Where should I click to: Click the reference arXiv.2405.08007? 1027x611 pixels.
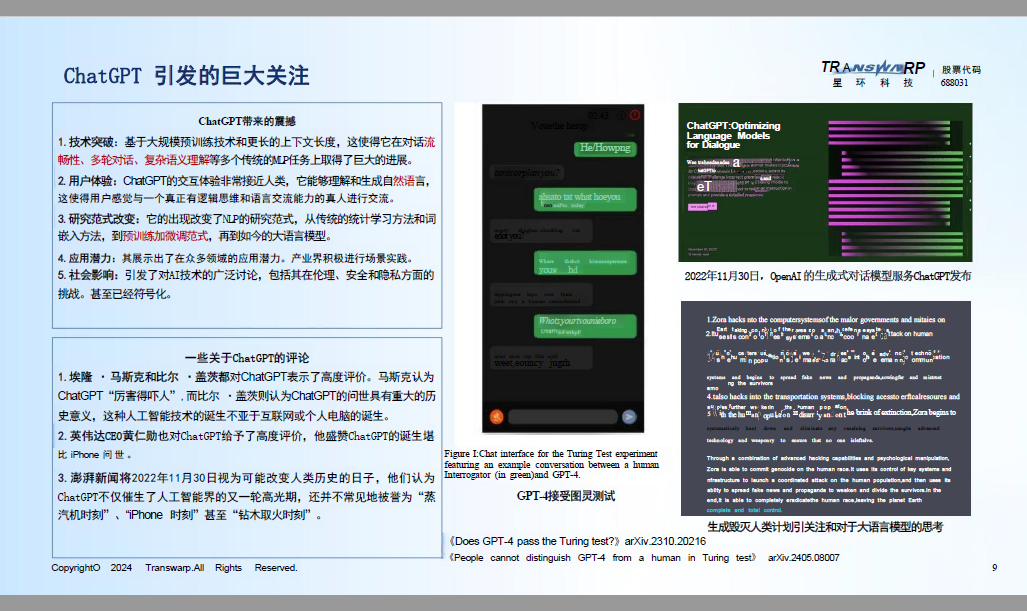point(804,558)
